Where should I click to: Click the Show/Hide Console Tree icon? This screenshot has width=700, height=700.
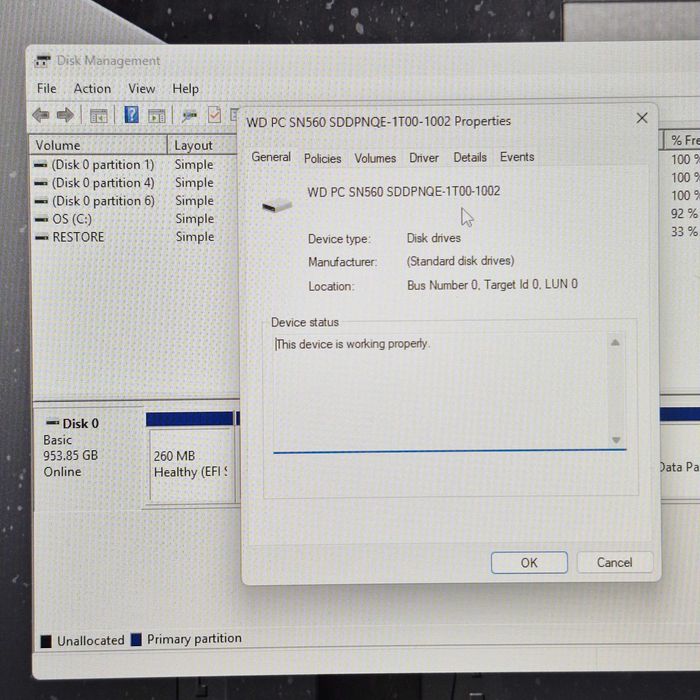point(99,116)
